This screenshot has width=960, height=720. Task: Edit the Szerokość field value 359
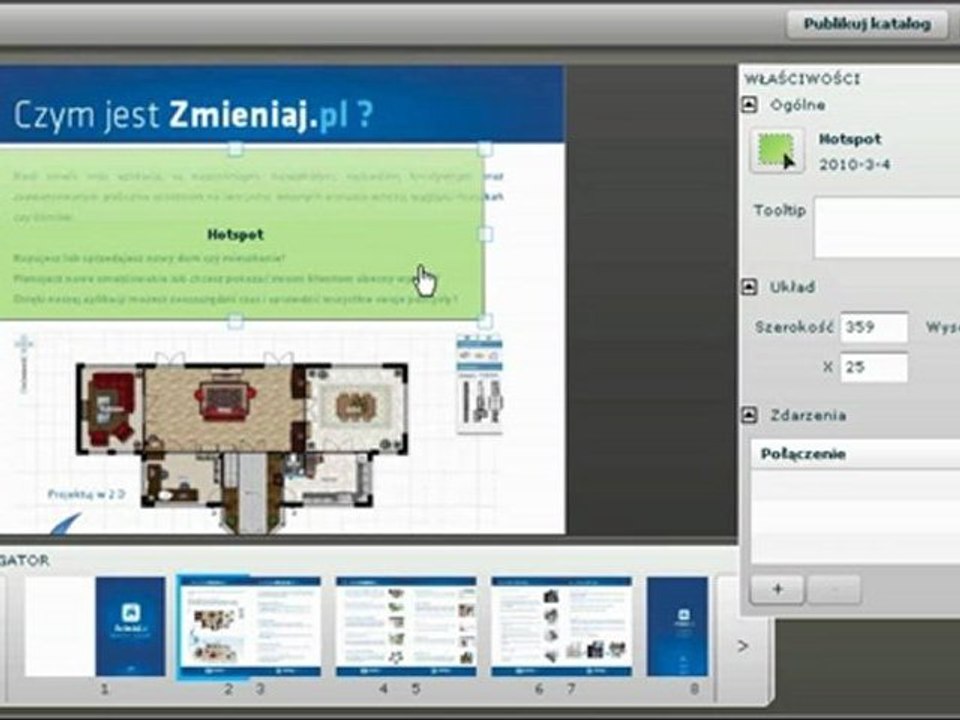pyautogui.click(x=874, y=327)
